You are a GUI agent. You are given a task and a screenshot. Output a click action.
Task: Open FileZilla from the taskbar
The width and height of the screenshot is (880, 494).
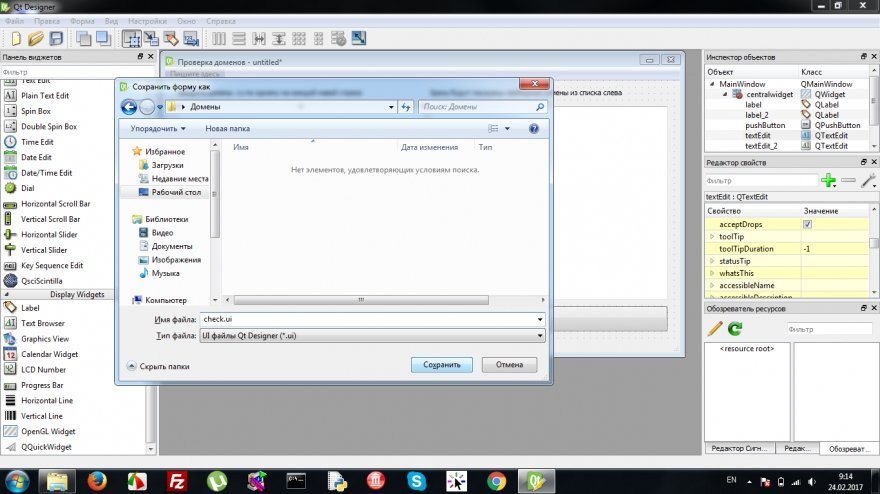(177, 481)
